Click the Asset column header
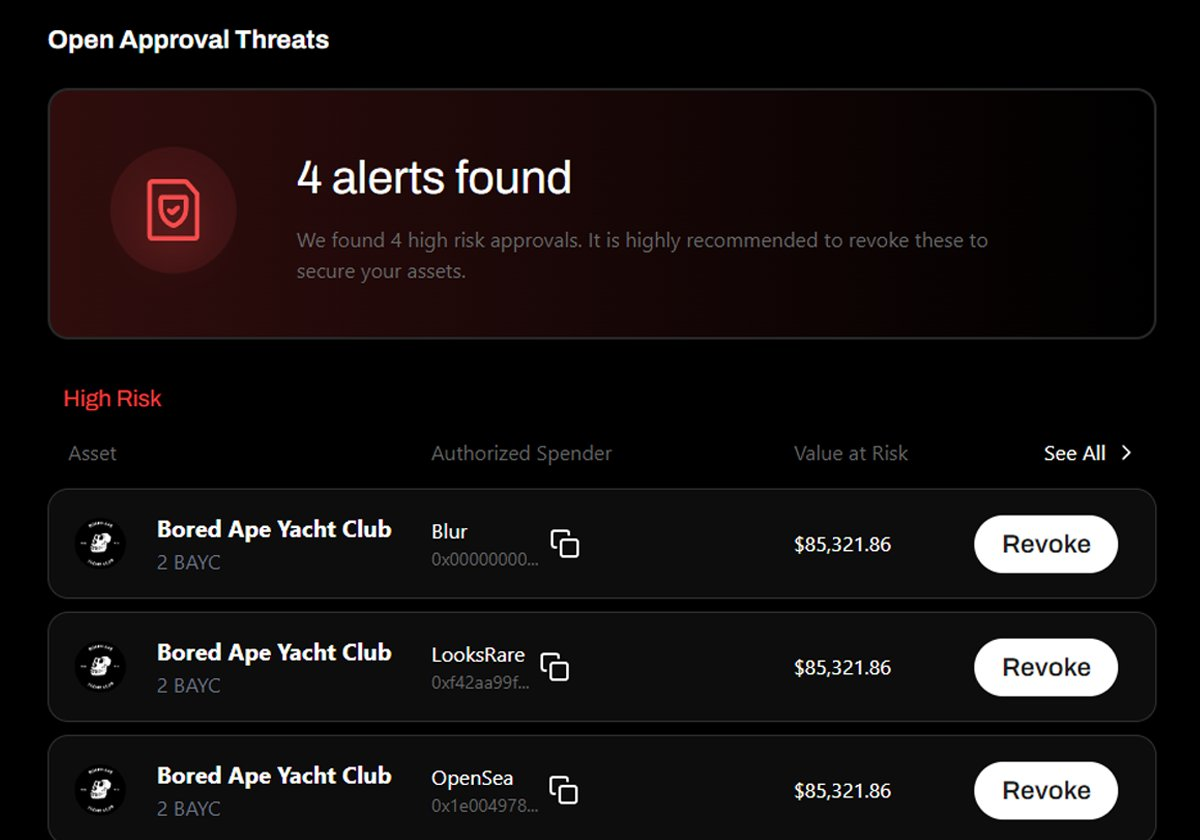This screenshot has width=1200, height=840. [x=92, y=453]
